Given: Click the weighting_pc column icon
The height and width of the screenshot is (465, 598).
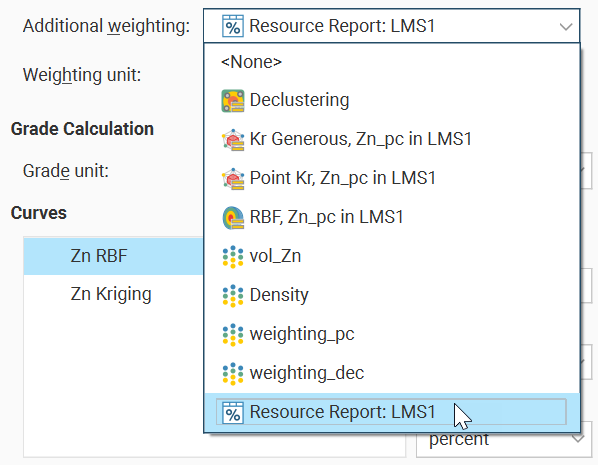Looking at the screenshot, I should [x=233, y=335].
